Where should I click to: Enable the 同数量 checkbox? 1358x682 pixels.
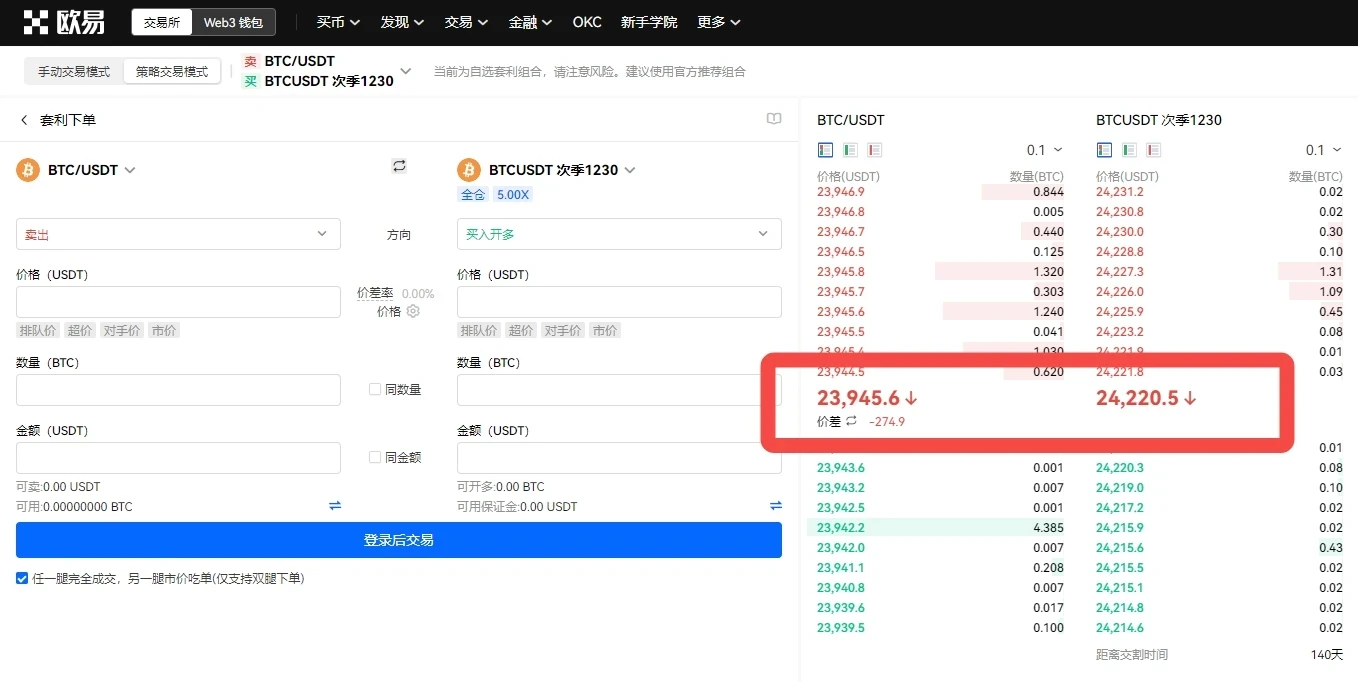[x=375, y=389]
